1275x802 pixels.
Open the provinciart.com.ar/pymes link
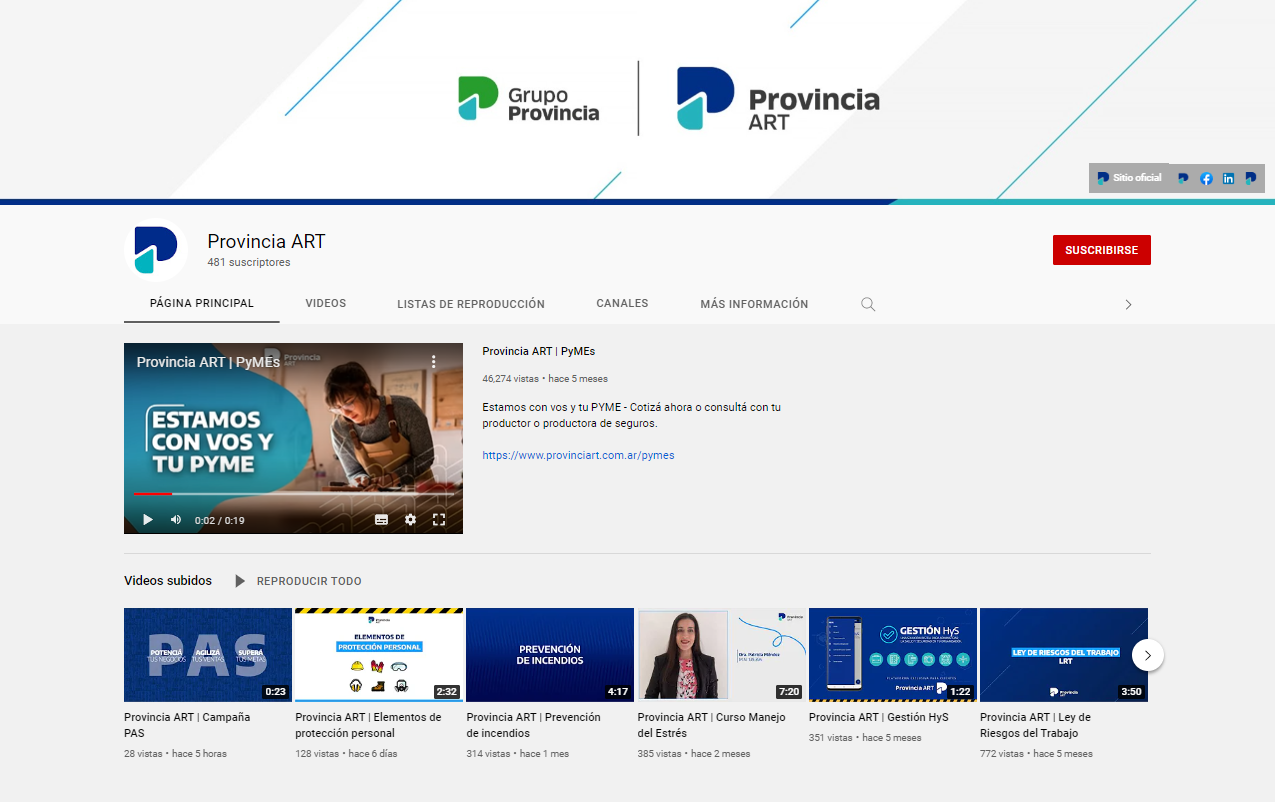coord(578,455)
